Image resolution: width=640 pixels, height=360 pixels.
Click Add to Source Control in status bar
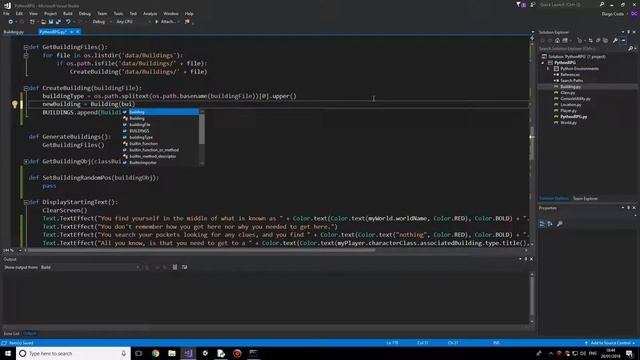(610, 343)
